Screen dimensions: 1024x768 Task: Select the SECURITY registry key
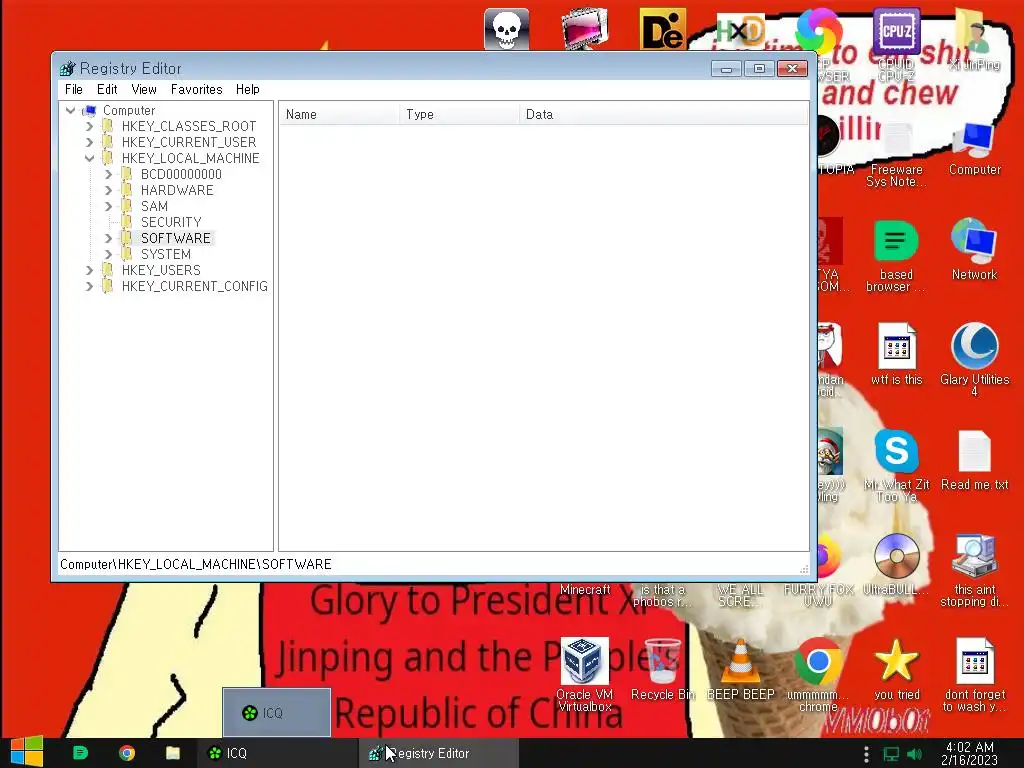coord(171,222)
